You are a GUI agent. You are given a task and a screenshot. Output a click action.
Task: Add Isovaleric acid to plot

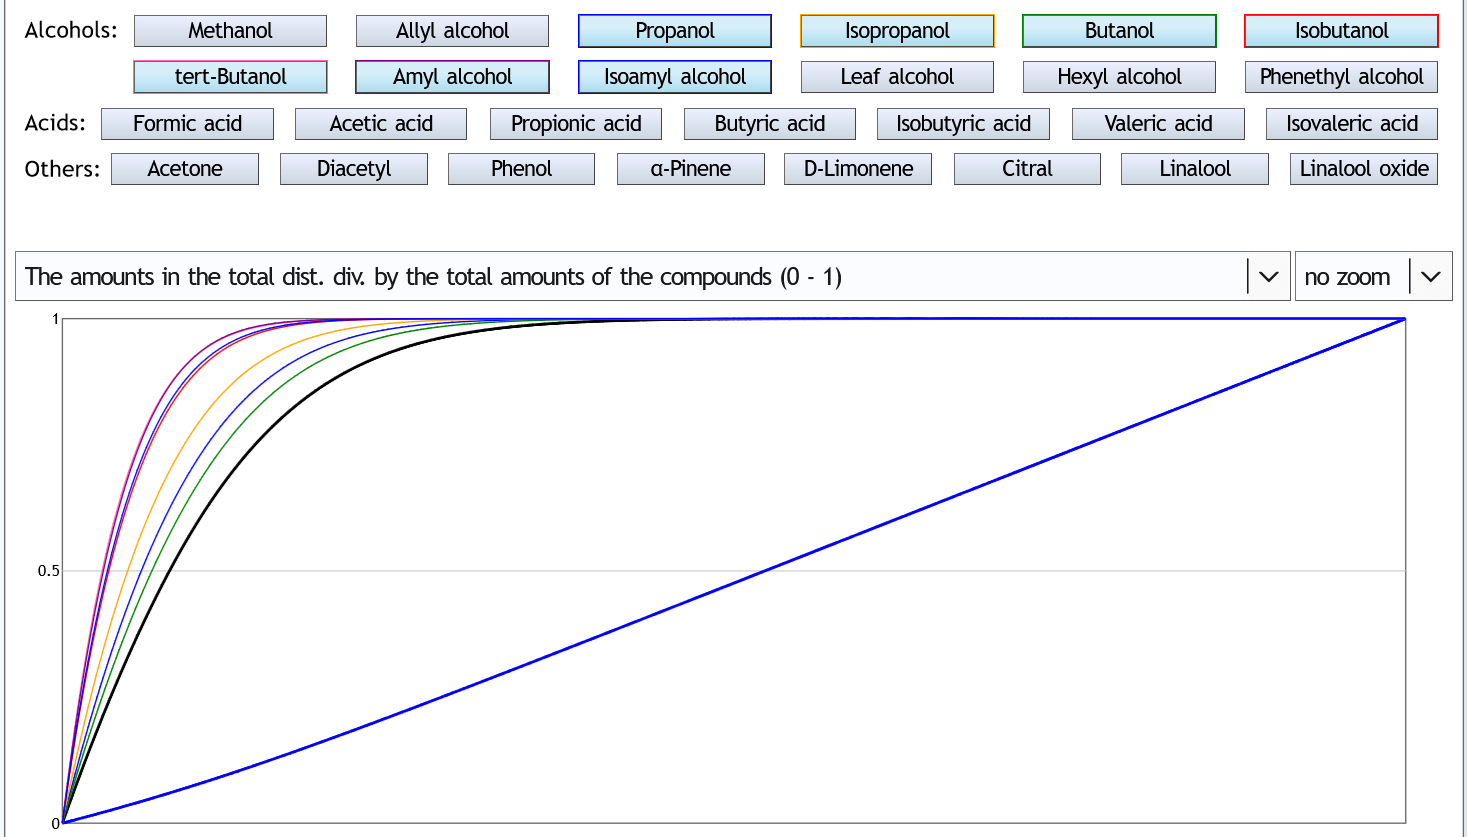tap(1352, 124)
